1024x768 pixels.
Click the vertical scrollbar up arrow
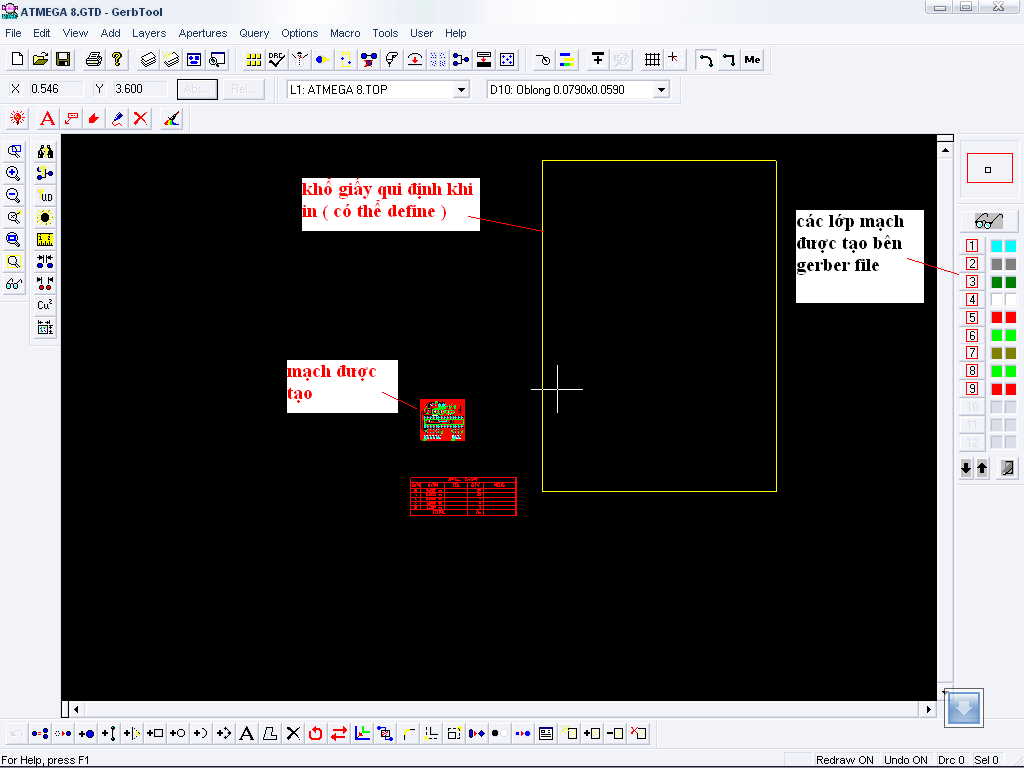coord(945,150)
